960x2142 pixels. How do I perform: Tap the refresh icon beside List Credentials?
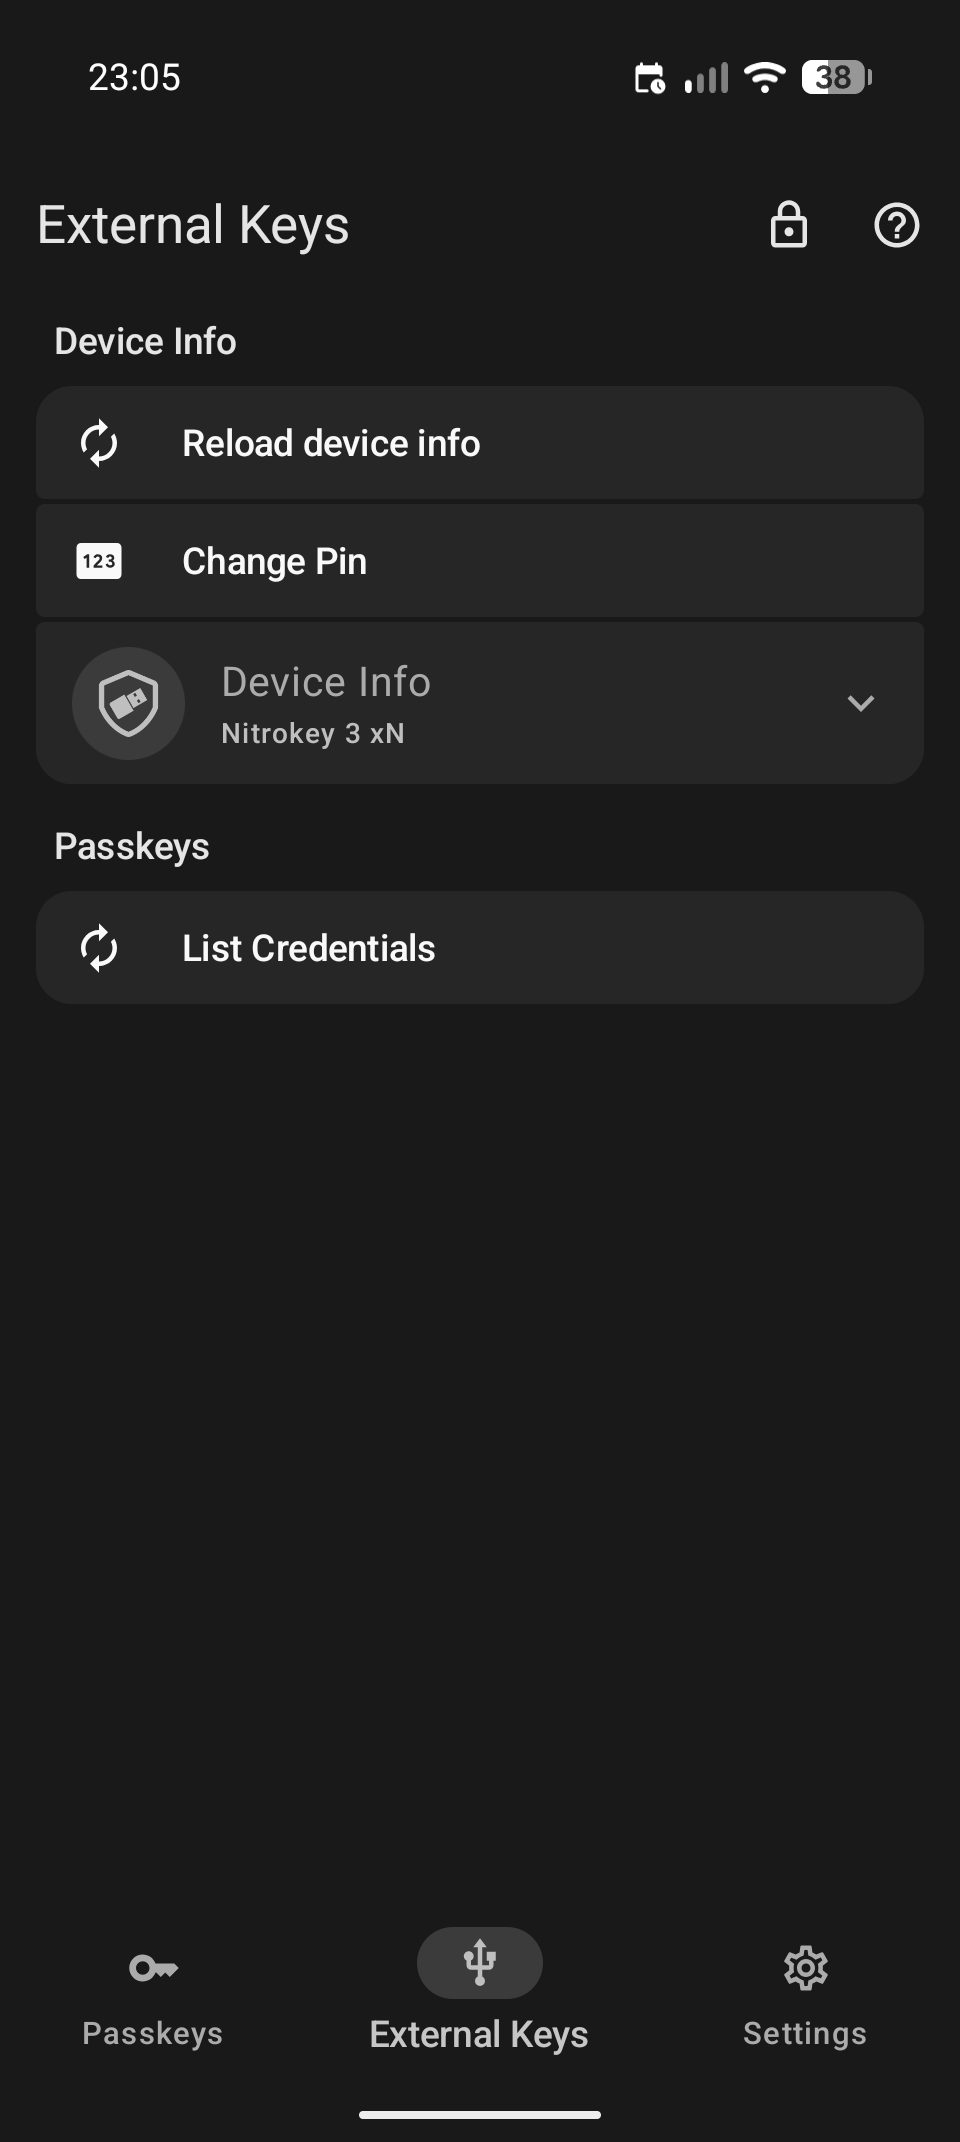tap(99, 948)
